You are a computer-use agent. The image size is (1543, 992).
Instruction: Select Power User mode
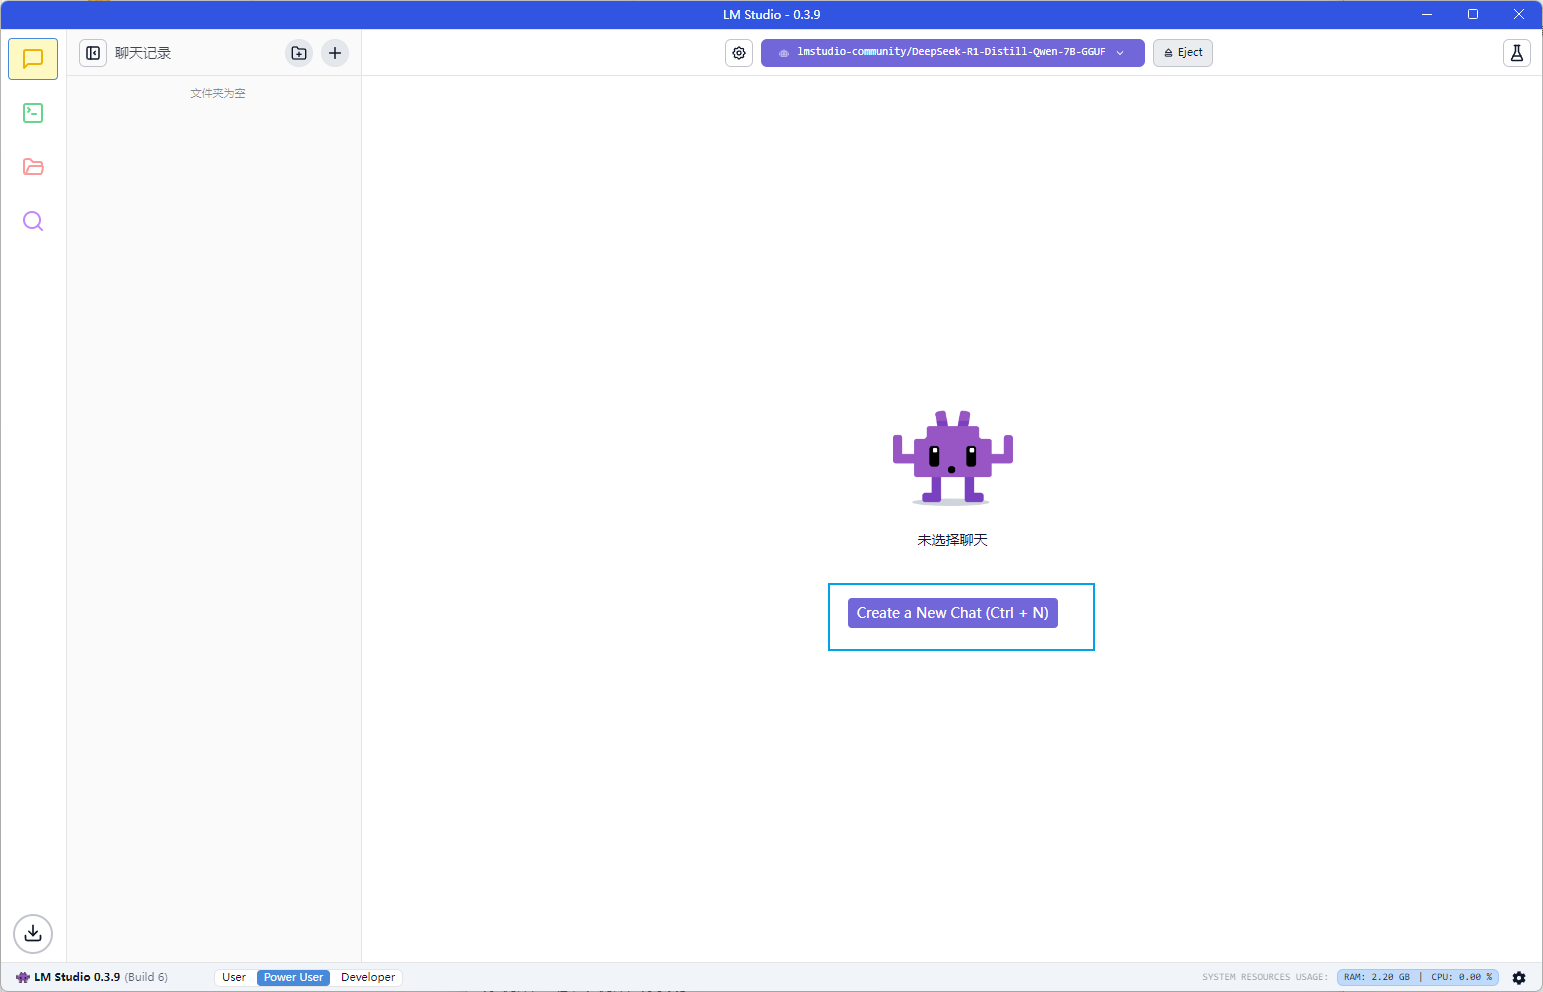[293, 977]
